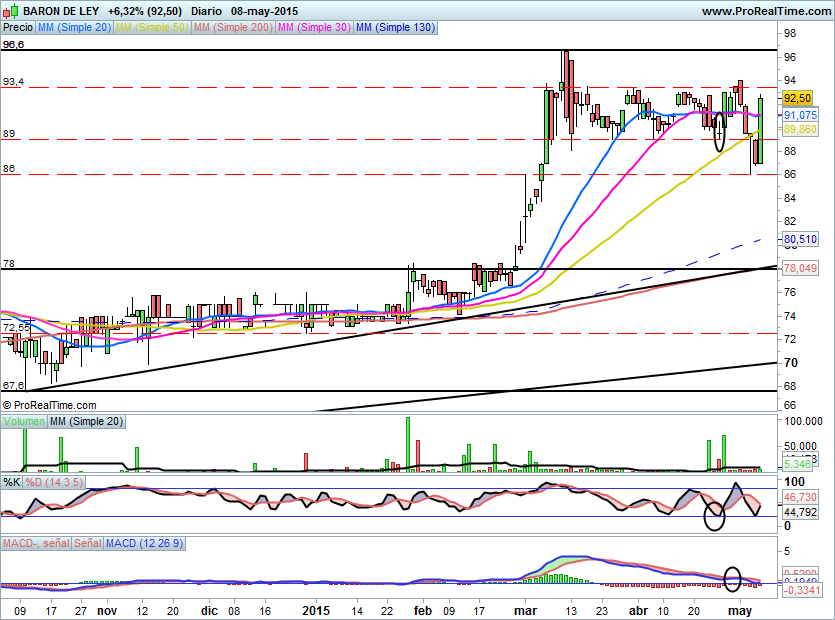
Task: Click the -0,3341 MACD value tag
Action: (801, 590)
